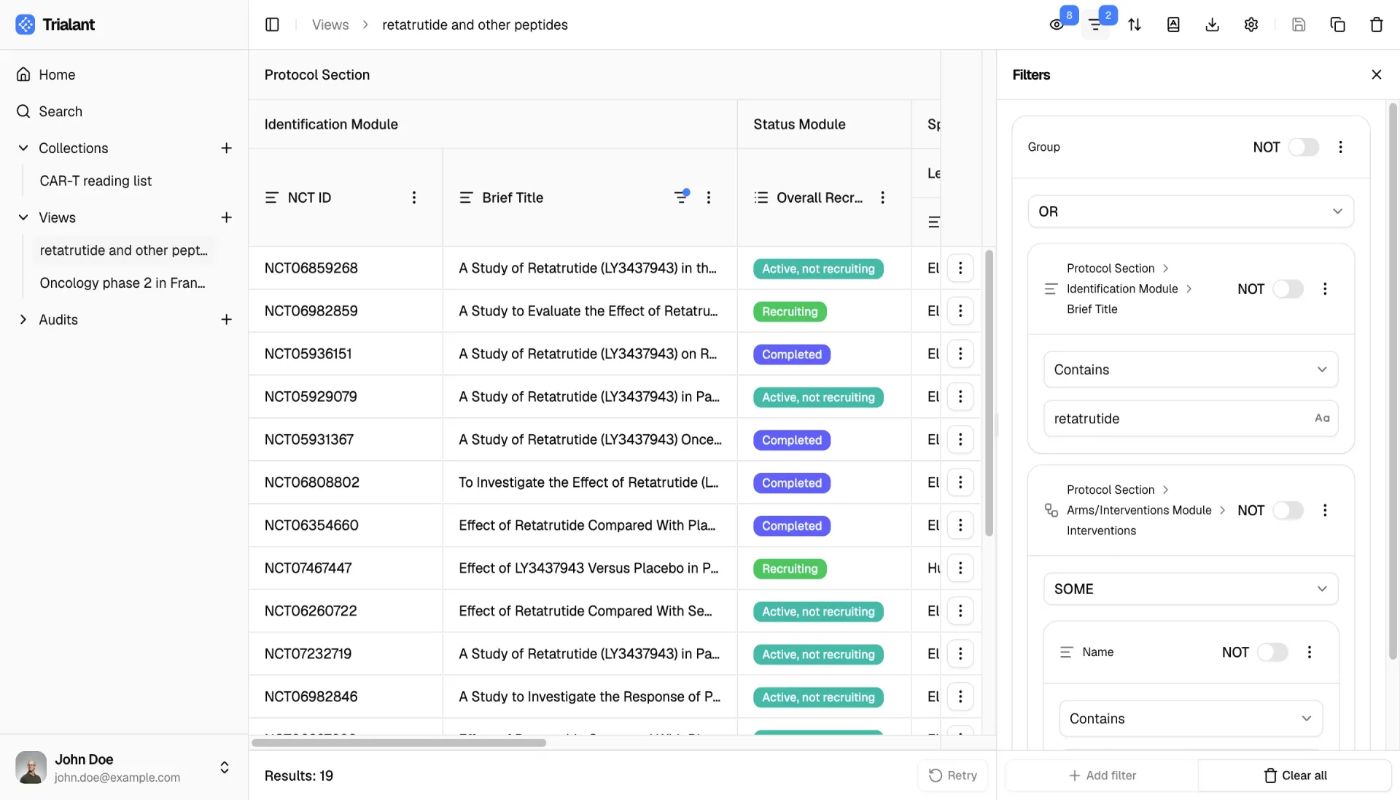Click 'A Study to Investigate the Response' title
The height and width of the screenshot is (800, 1400).
tap(589, 697)
